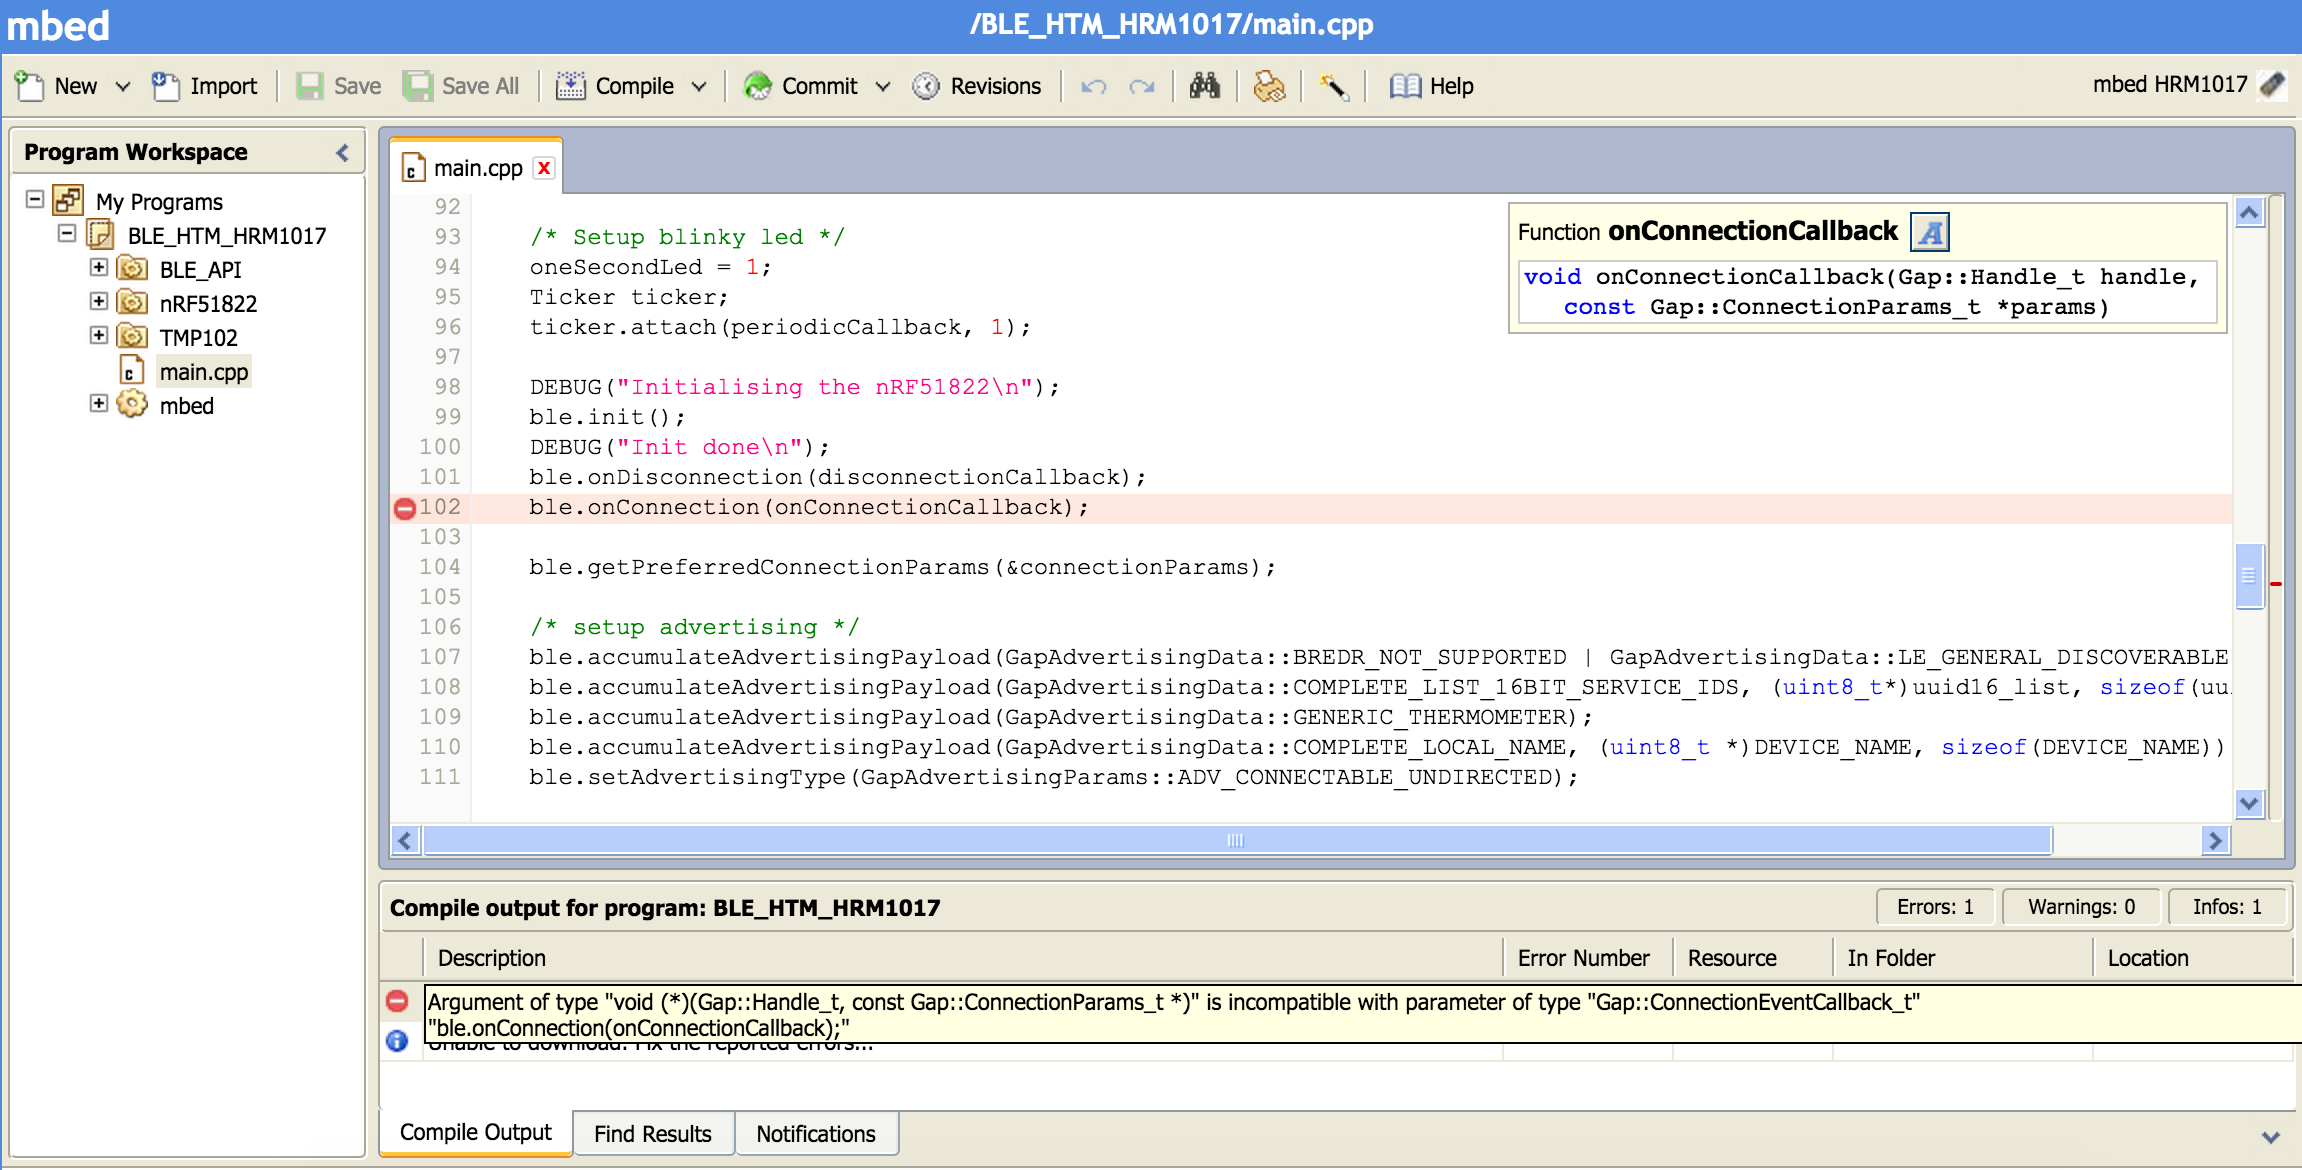Switch to the Find Results tab

tap(653, 1134)
